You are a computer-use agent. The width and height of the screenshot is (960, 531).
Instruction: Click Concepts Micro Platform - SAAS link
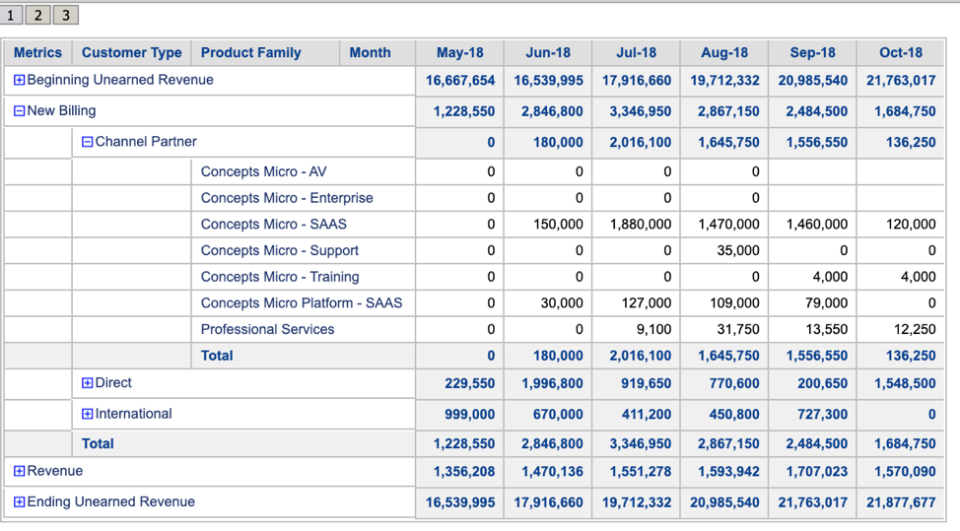(x=302, y=303)
